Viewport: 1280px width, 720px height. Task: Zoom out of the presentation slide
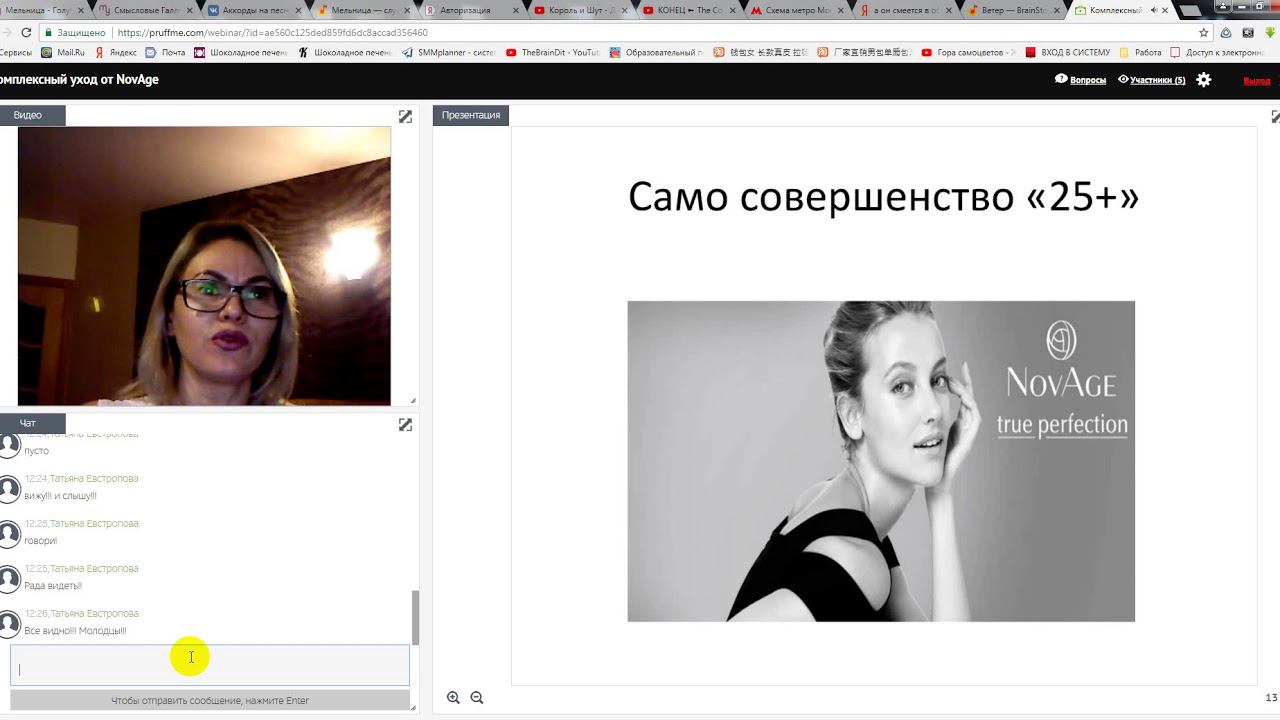[x=477, y=697]
